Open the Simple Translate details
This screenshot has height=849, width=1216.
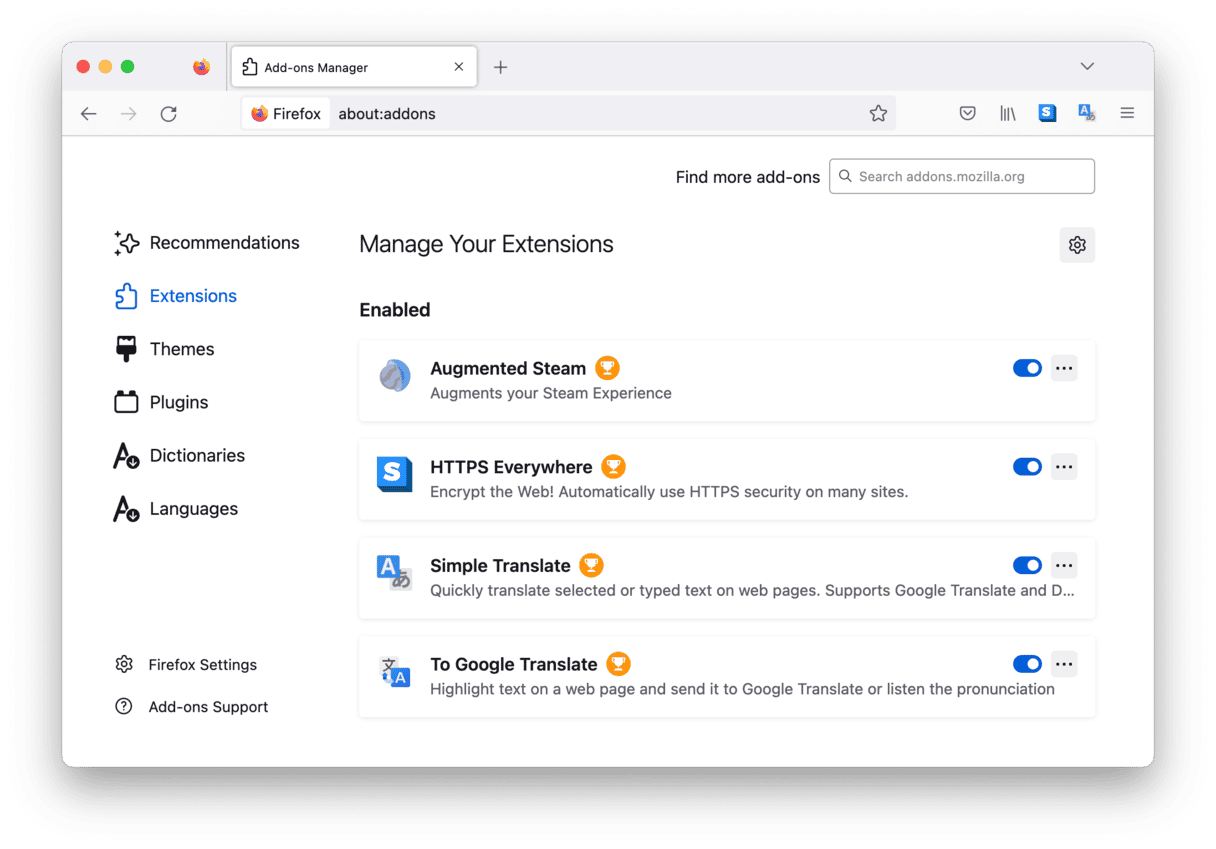click(727, 578)
